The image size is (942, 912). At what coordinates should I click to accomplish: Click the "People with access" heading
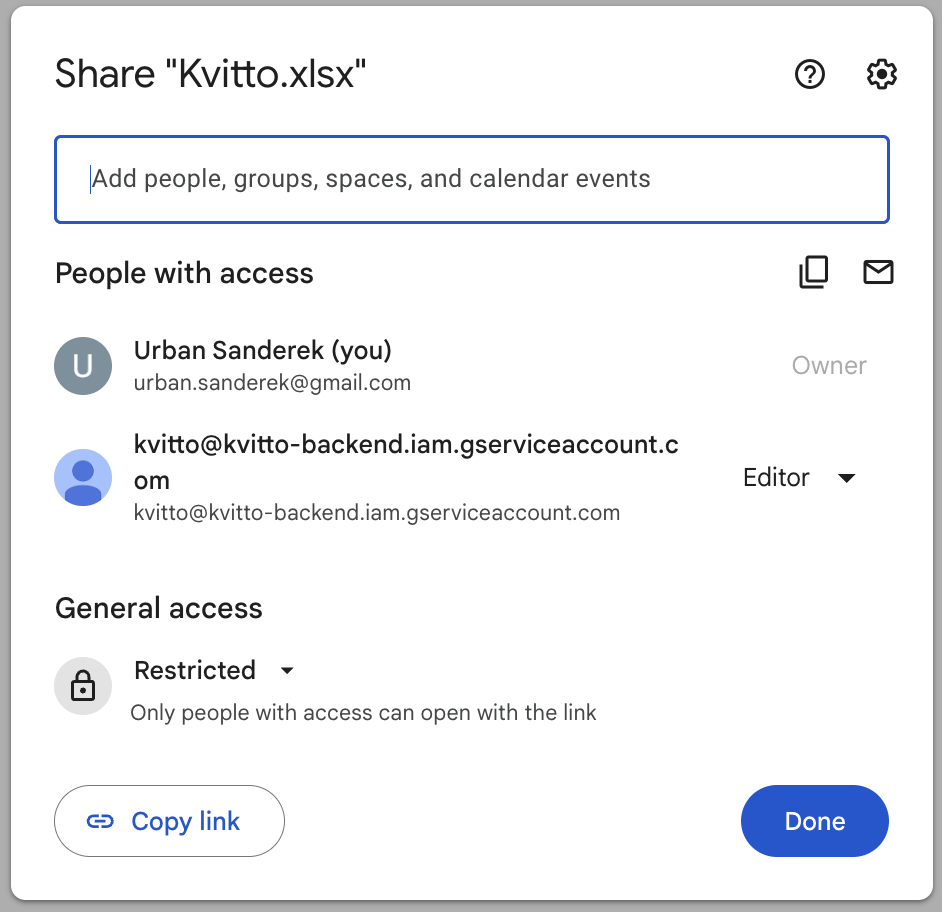[184, 273]
